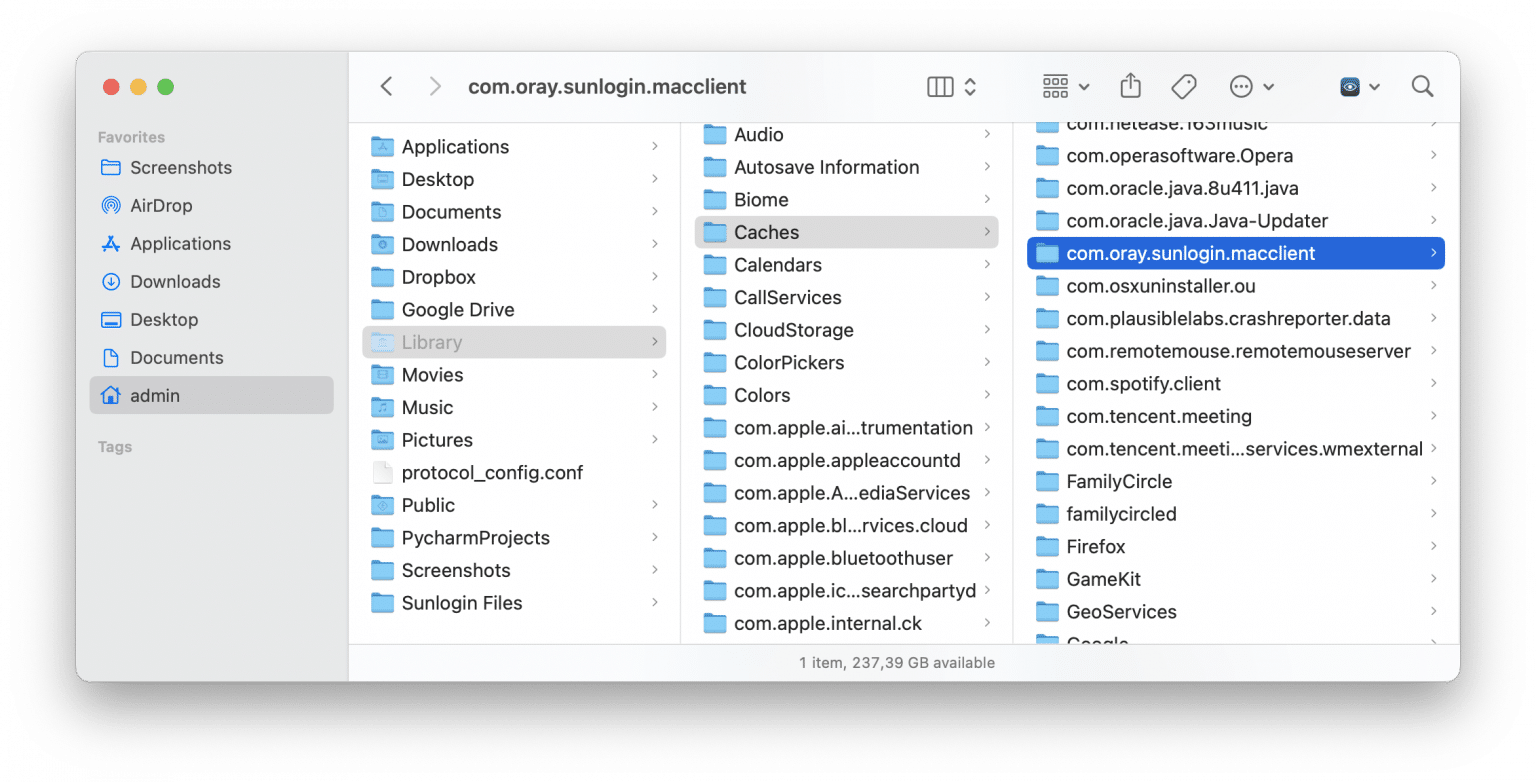1536x782 pixels.
Task: Expand the Caches folder column arrow
Action: [x=986, y=232]
